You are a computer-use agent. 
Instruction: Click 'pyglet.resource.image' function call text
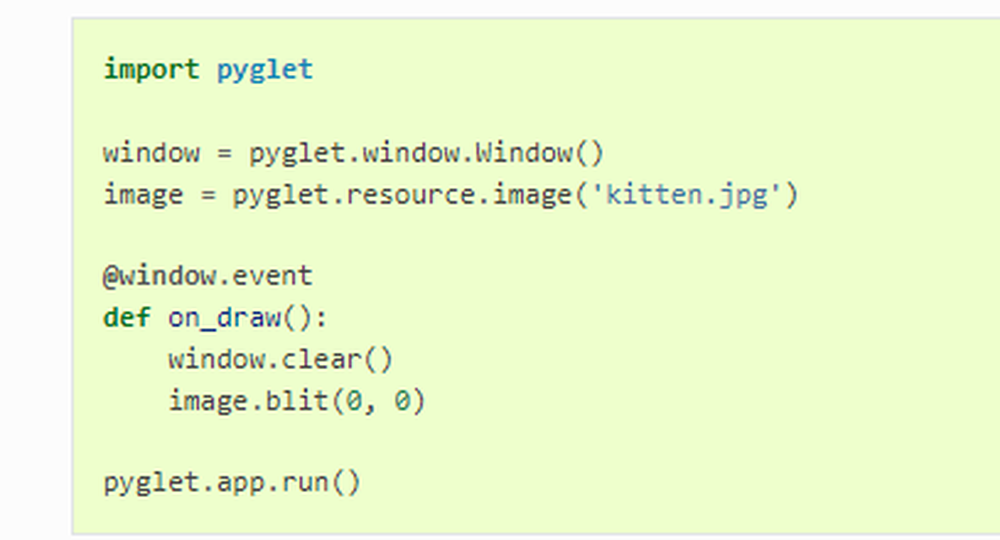point(402,195)
